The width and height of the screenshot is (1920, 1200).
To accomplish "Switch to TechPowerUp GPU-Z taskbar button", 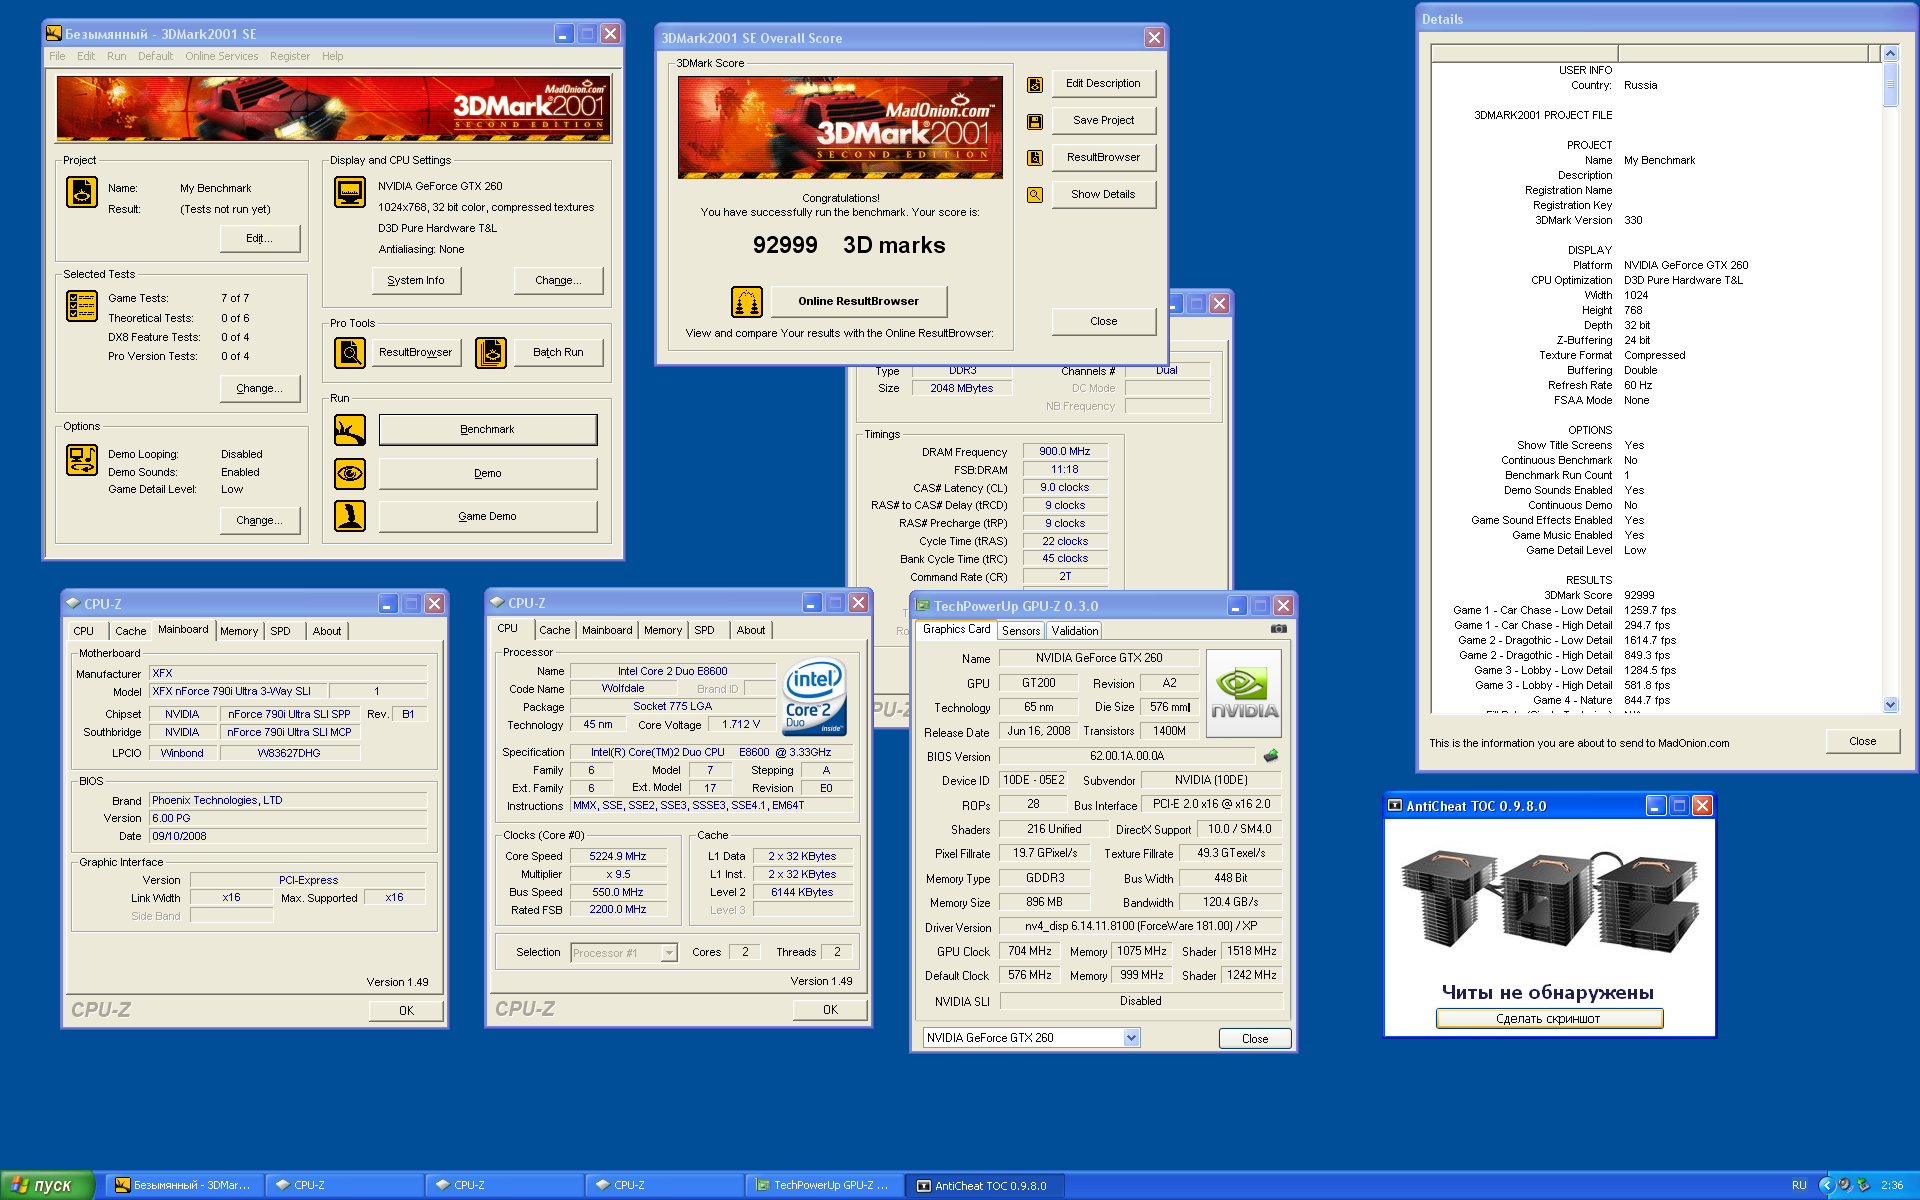I will click(824, 1186).
